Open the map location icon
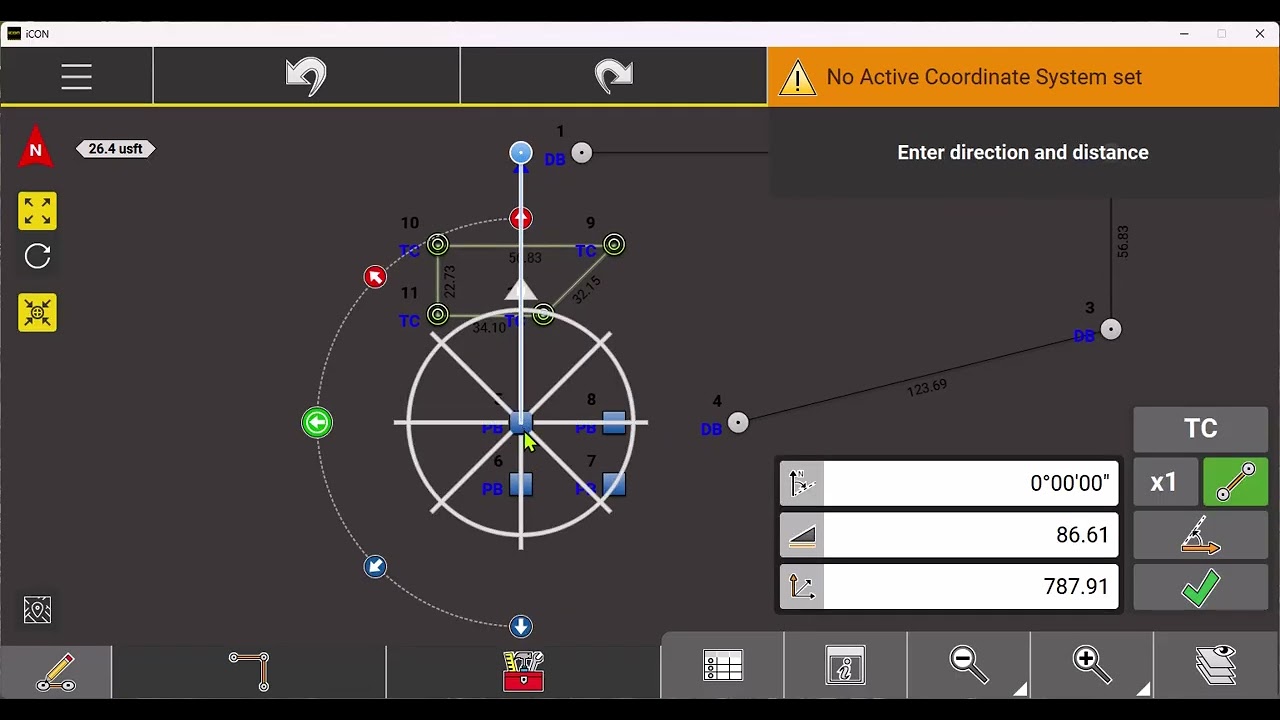The height and width of the screenshot is (720, 1280). [37, 610]
